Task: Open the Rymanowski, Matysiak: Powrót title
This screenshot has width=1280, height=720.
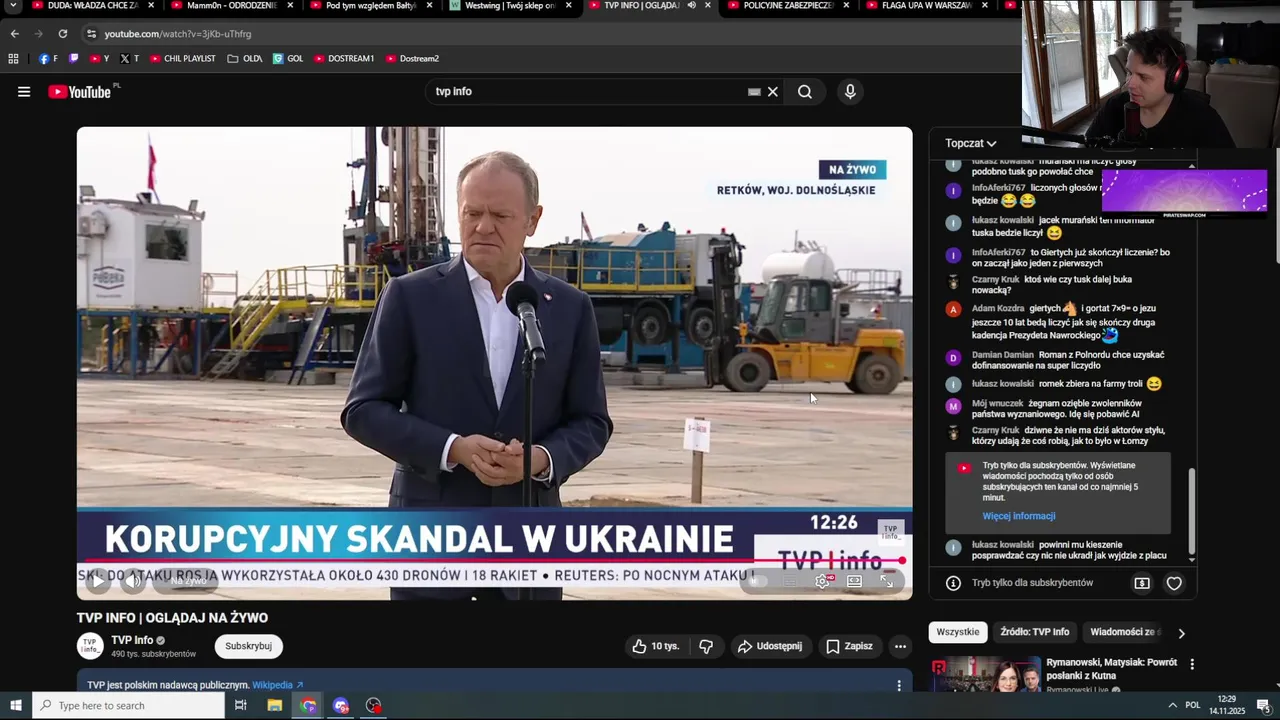Action: click(x=1111, y=669)
